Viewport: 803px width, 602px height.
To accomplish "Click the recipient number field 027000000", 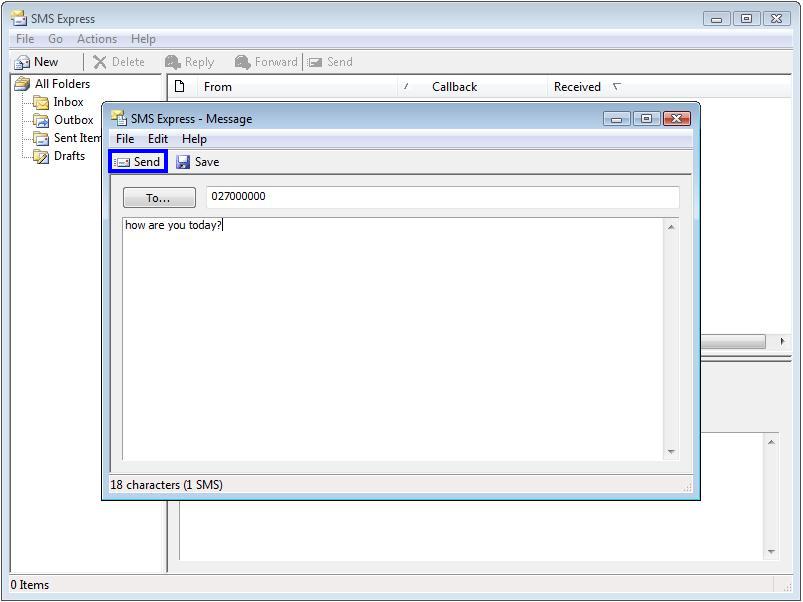I will coord(442,197).
